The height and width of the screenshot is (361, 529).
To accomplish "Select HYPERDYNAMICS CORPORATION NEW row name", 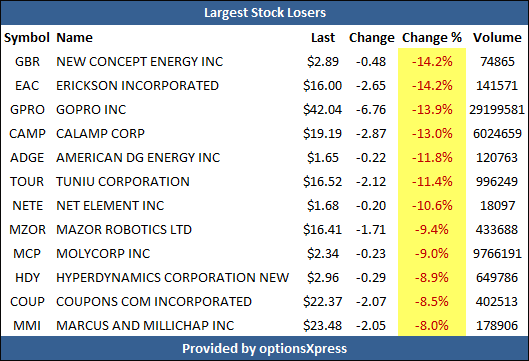I will pos(173,277).
